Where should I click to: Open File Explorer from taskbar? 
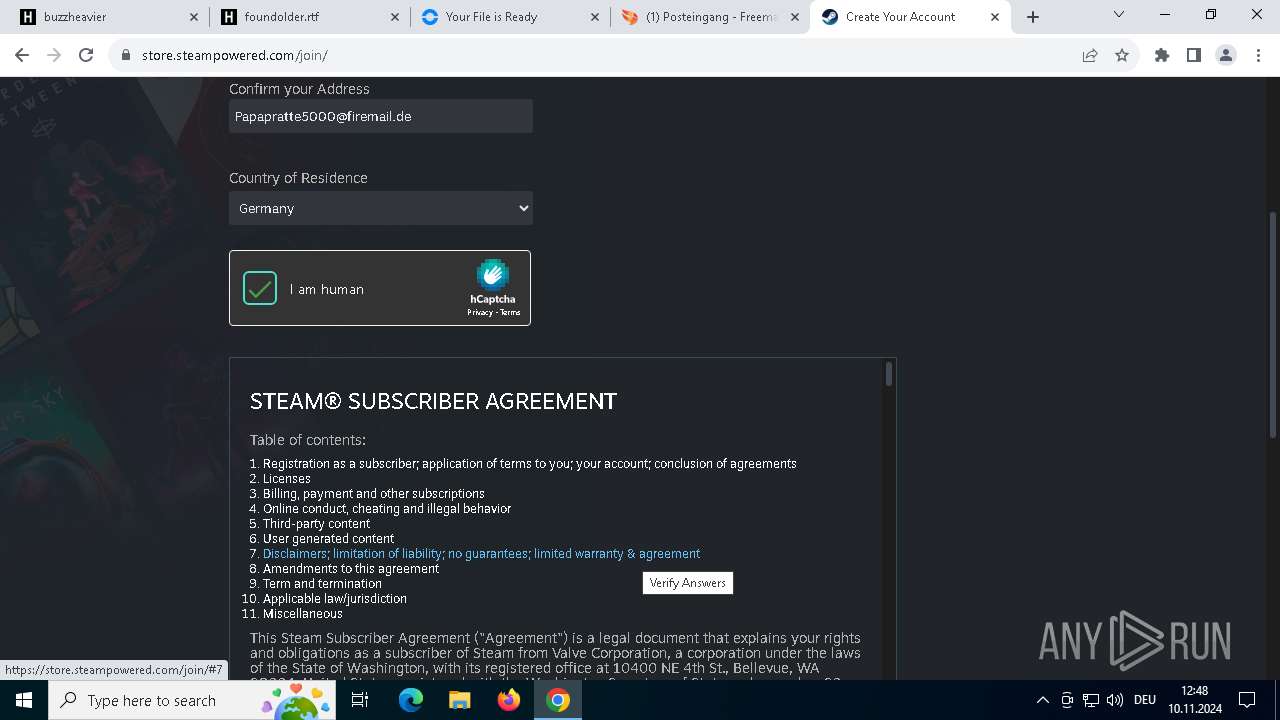click(x=459, y=700)
